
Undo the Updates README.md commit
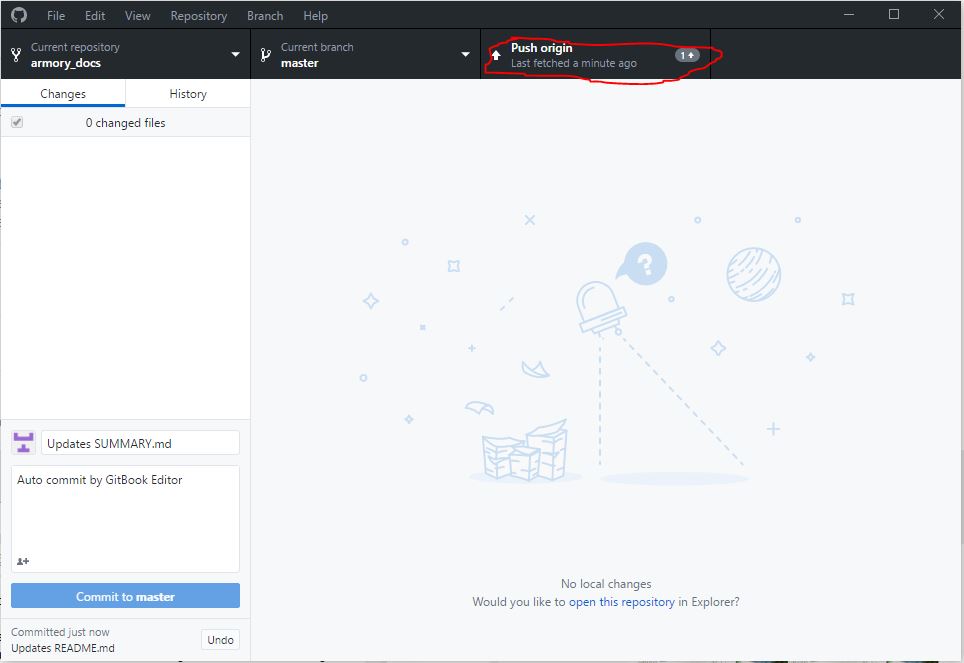pos(220,640)
